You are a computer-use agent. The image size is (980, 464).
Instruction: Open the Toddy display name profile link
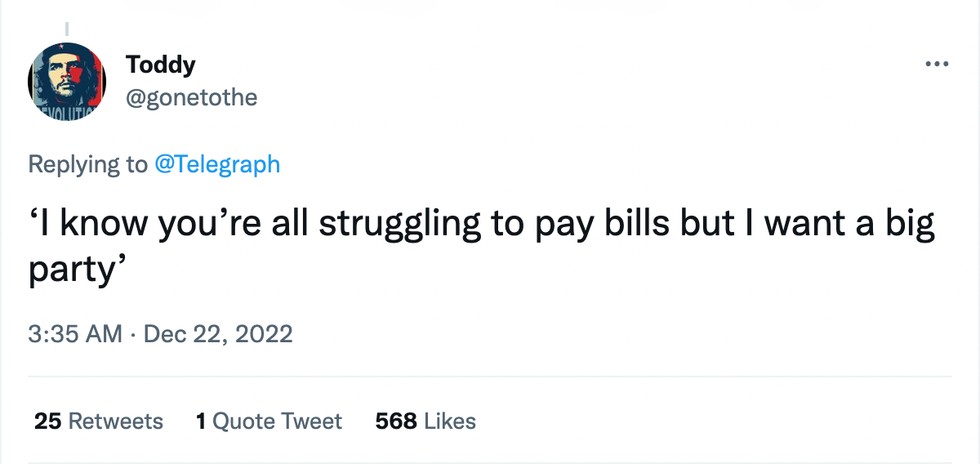[160, 65]
